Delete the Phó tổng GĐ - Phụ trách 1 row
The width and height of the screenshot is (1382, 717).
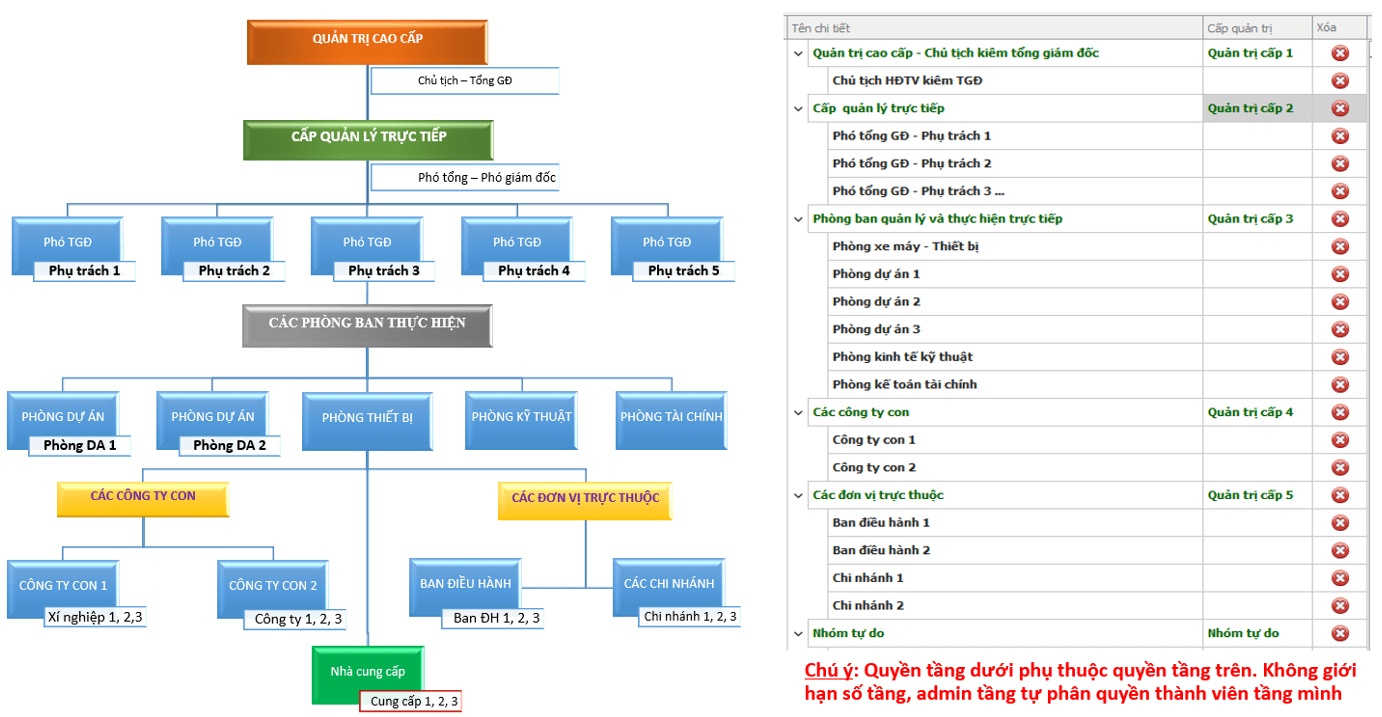click(1340, 136)
